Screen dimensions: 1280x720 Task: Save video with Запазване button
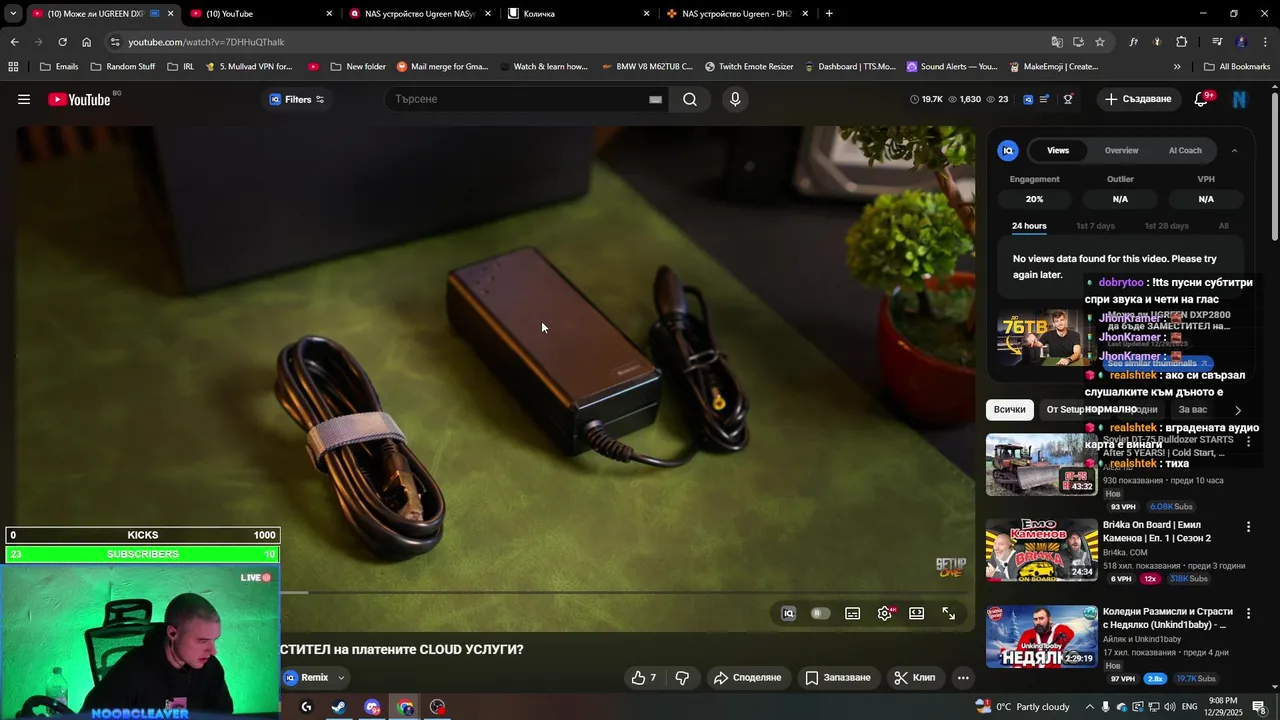click(x=838, y=677)
